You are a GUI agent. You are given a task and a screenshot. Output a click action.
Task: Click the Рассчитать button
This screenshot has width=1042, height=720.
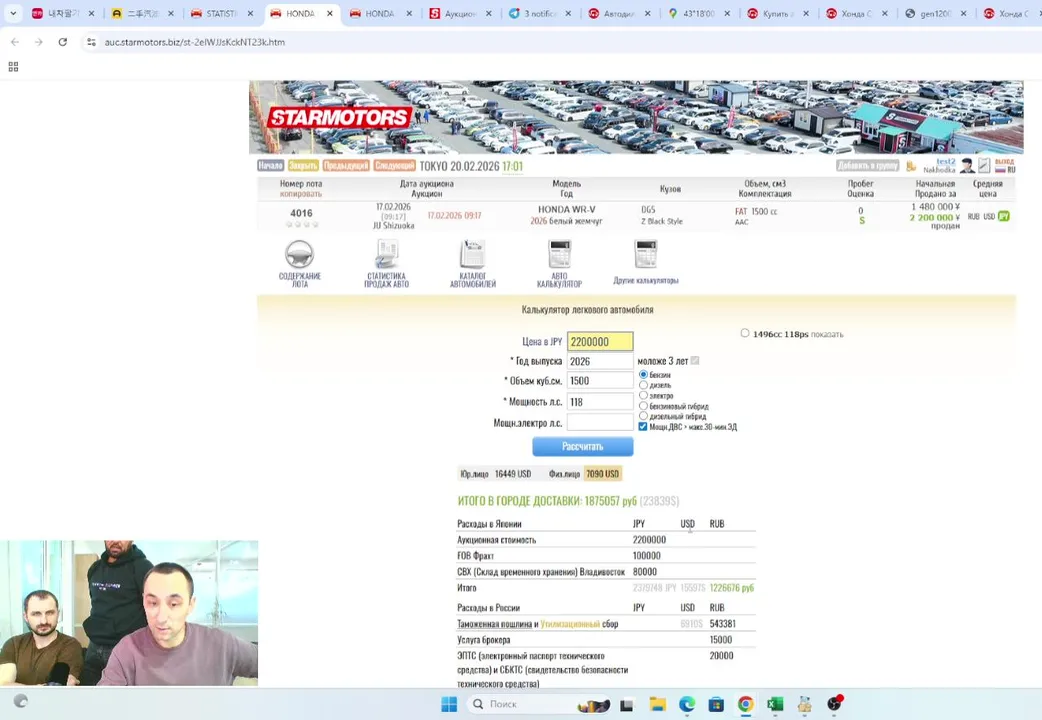pyautogui.click(x=583, y=446)
